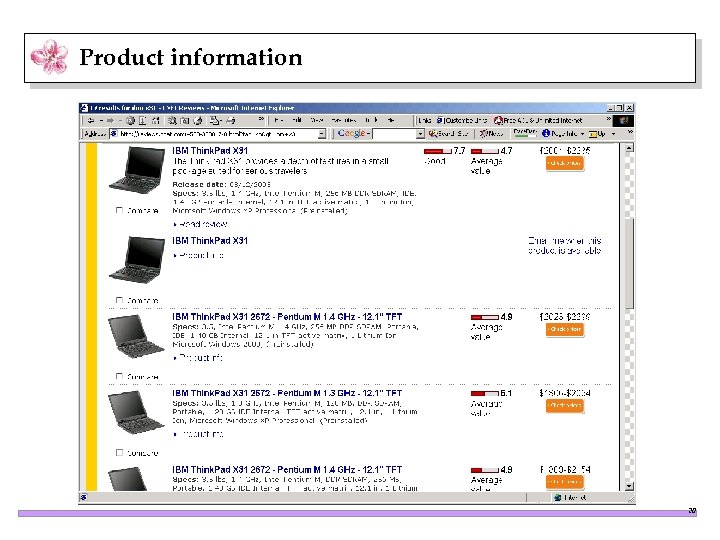The width and height of the screenshot is (720, 540).
Task: Open the top IBM ThinkPad X31 title link
Action: point(210,151)
